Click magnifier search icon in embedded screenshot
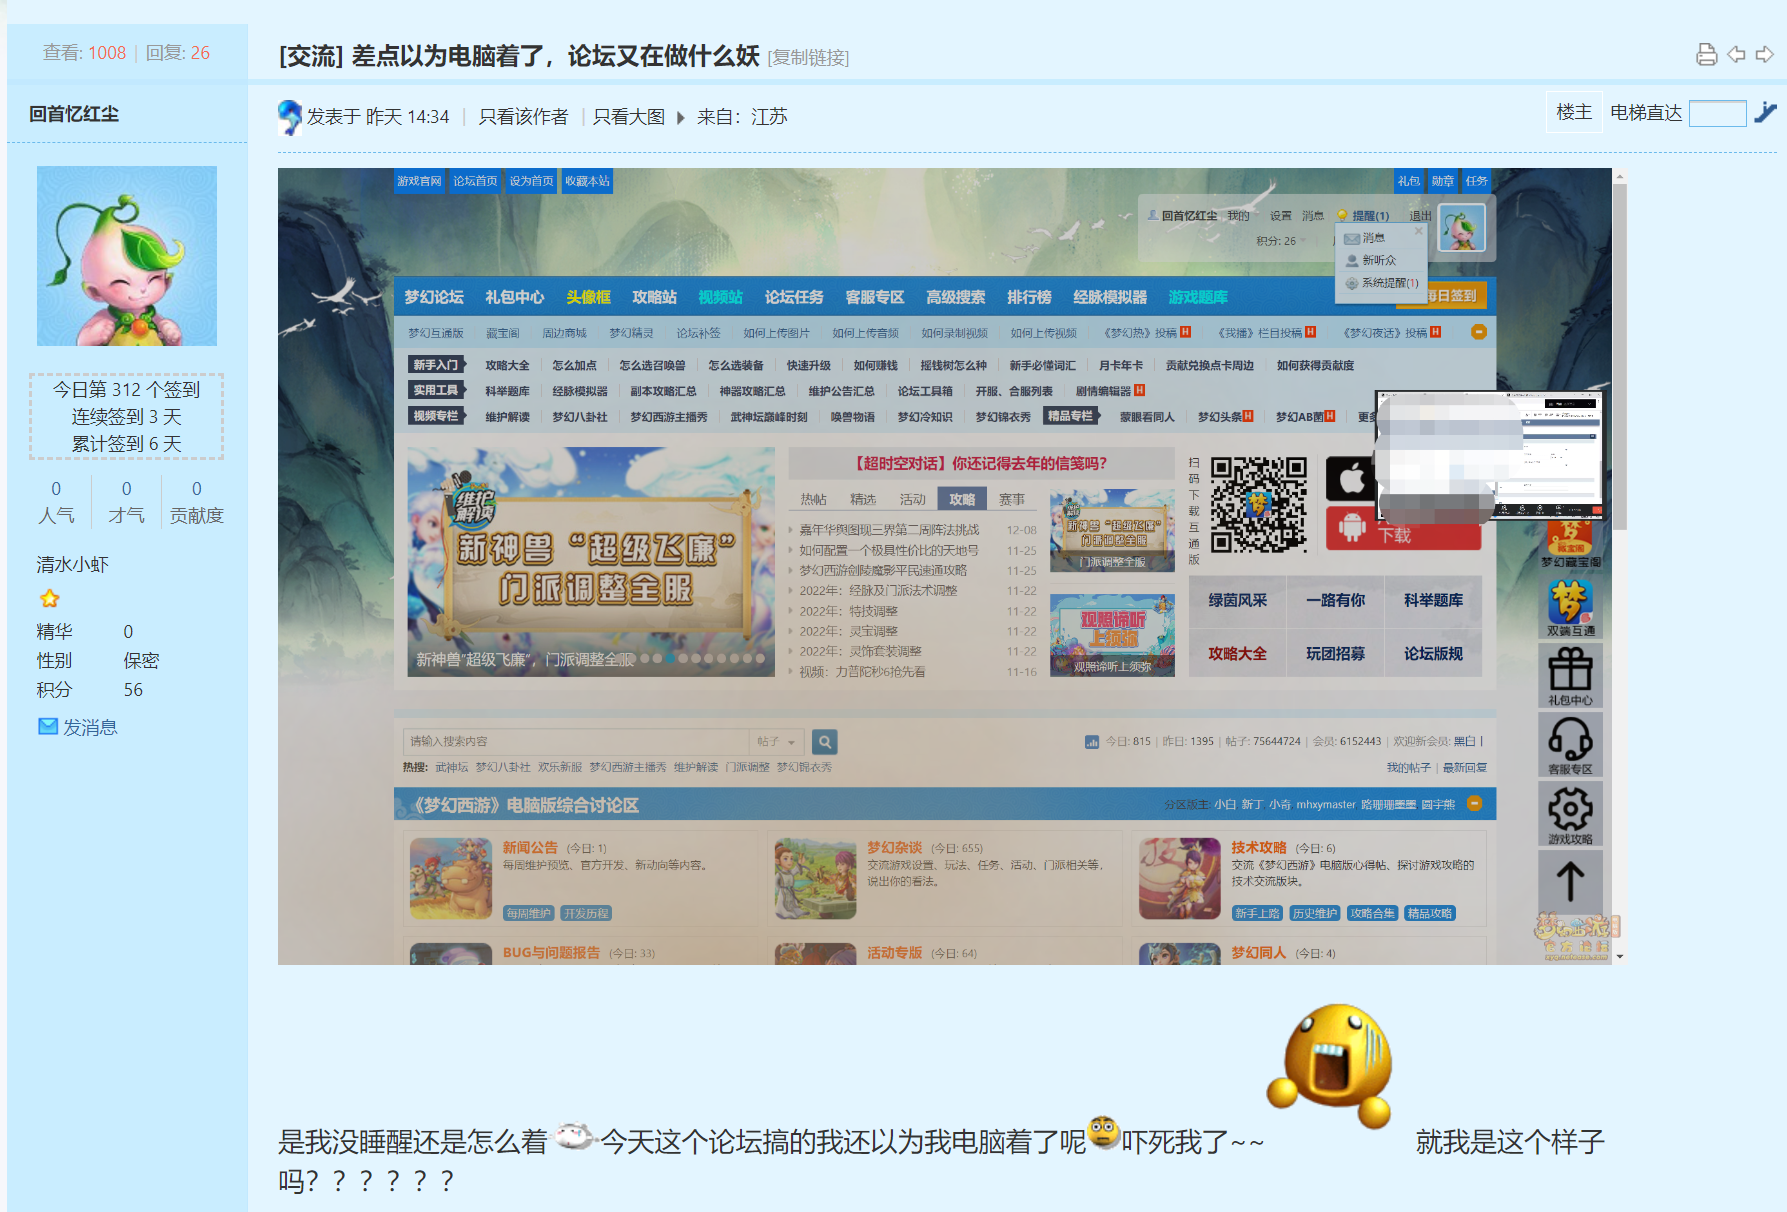 (x=824, y=741)
